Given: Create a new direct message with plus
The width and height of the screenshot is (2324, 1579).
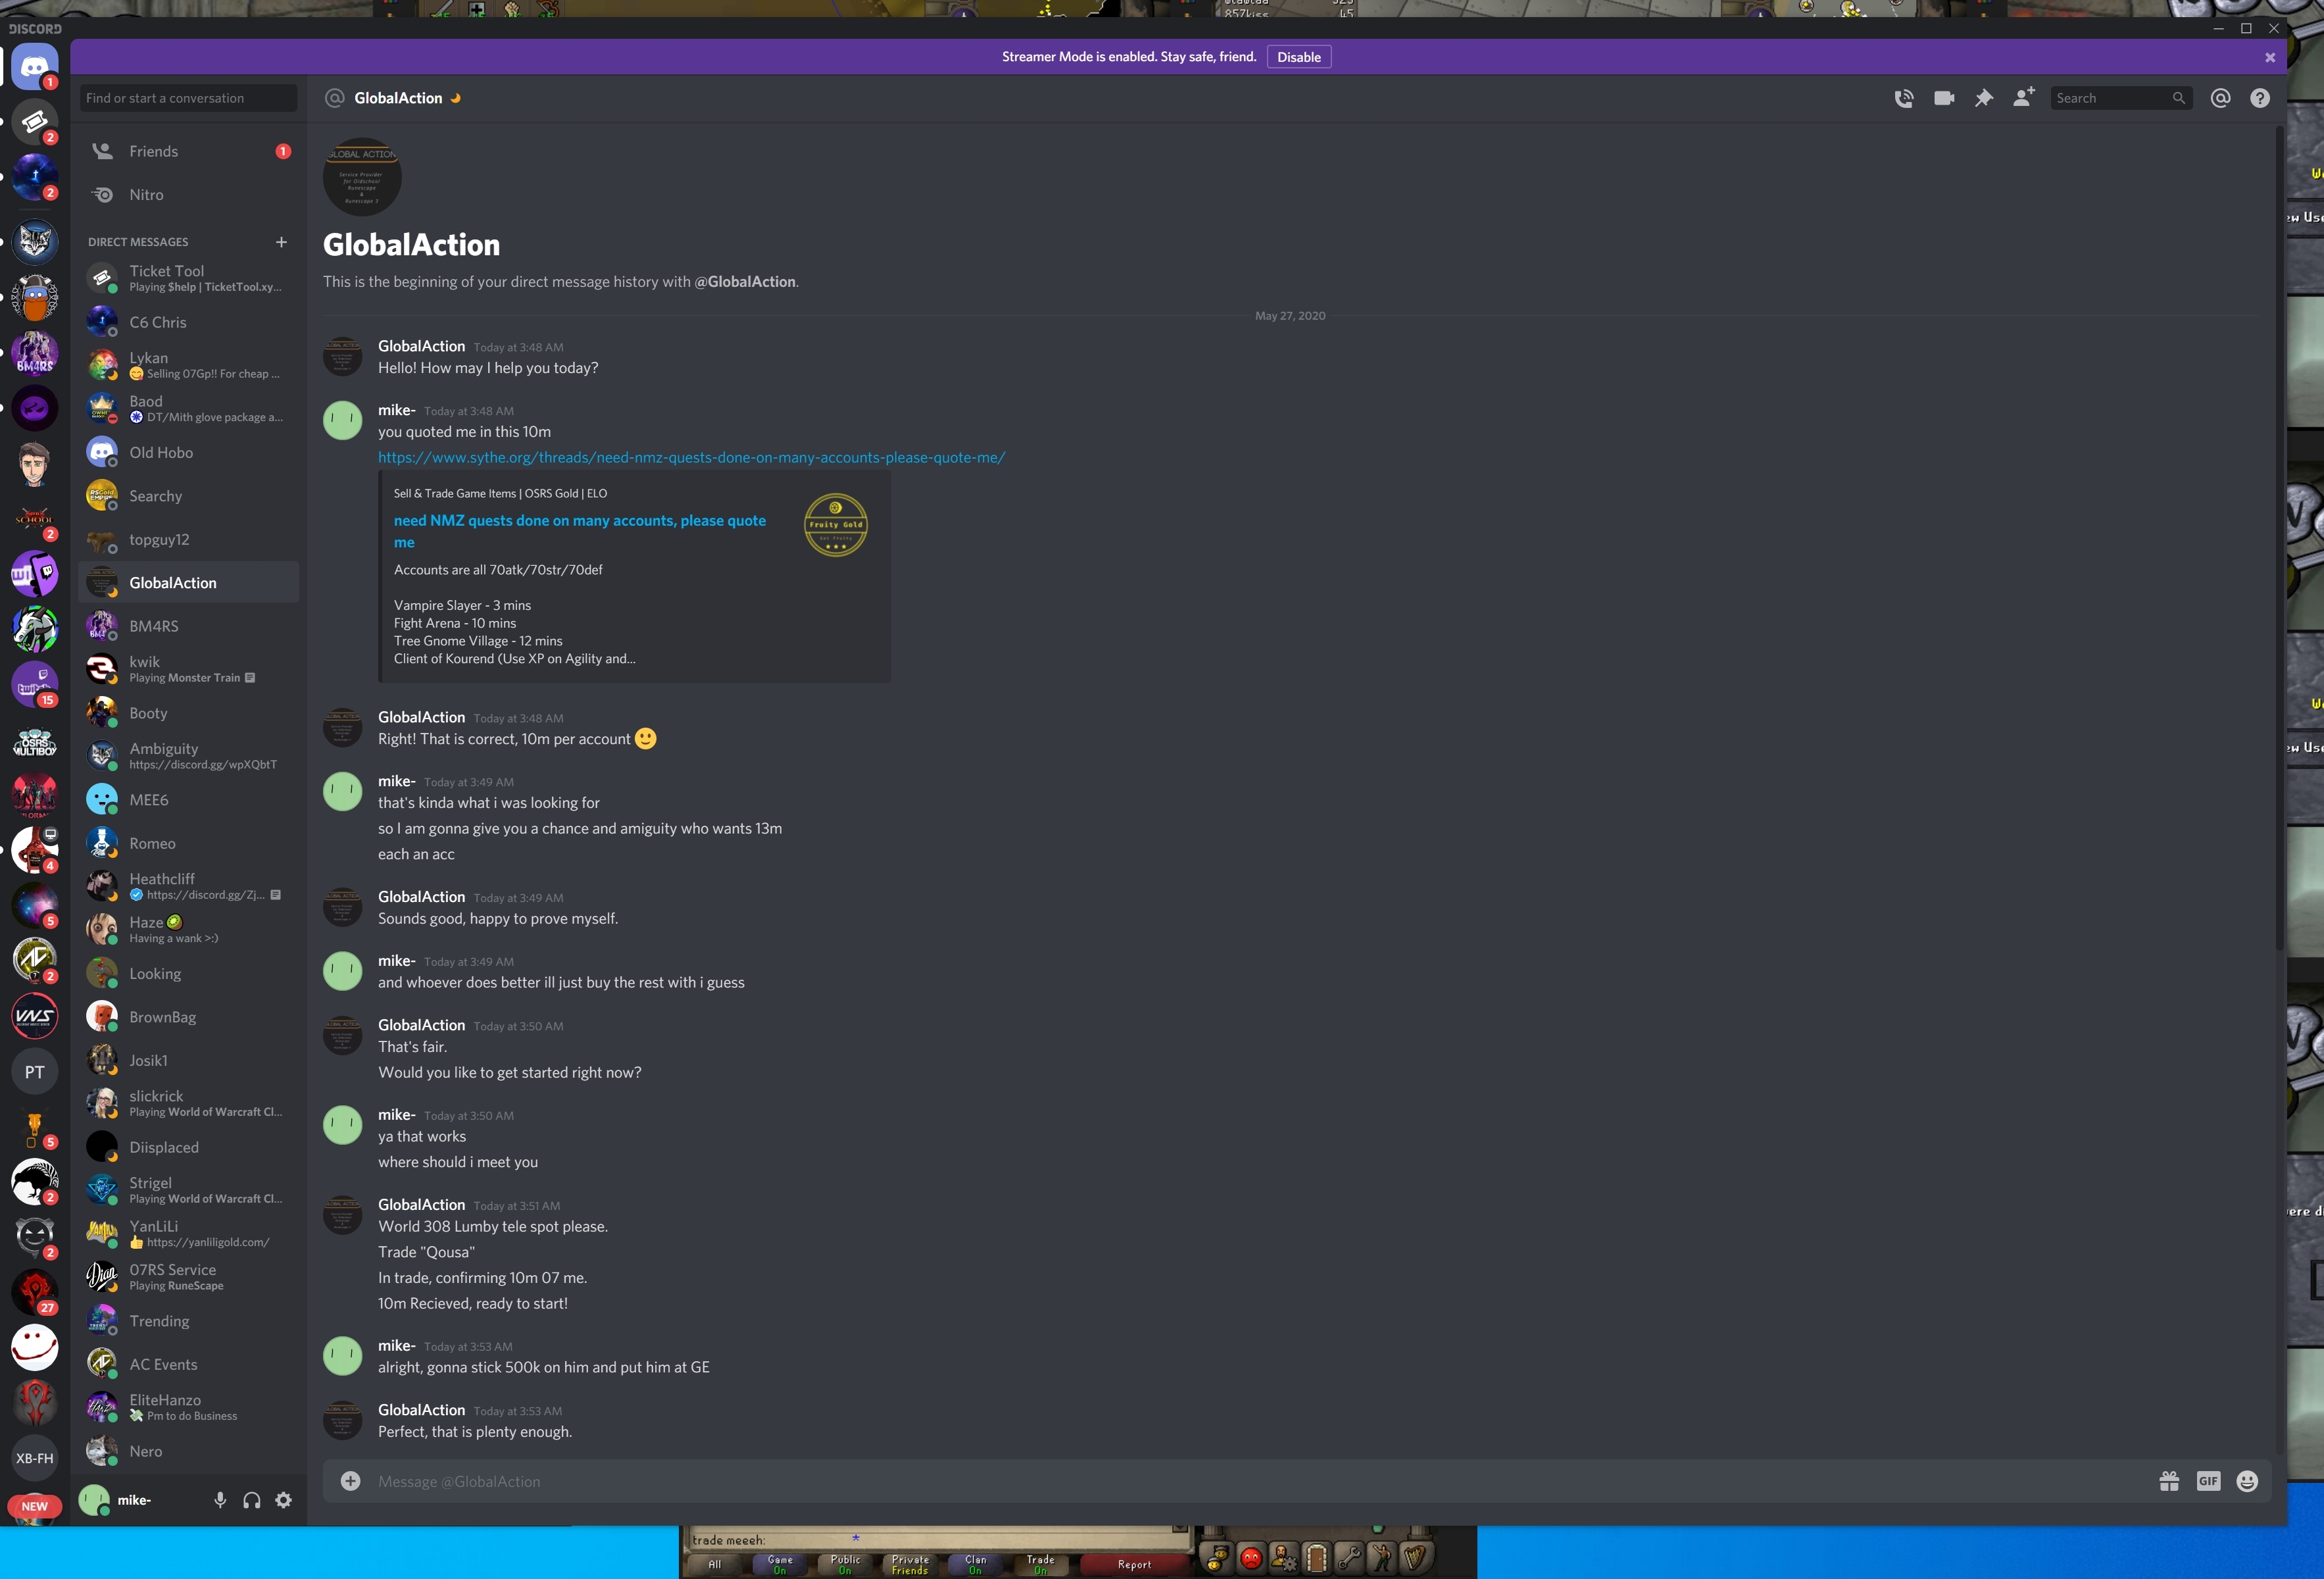Looking at the screenshot, I should (281, 242).
